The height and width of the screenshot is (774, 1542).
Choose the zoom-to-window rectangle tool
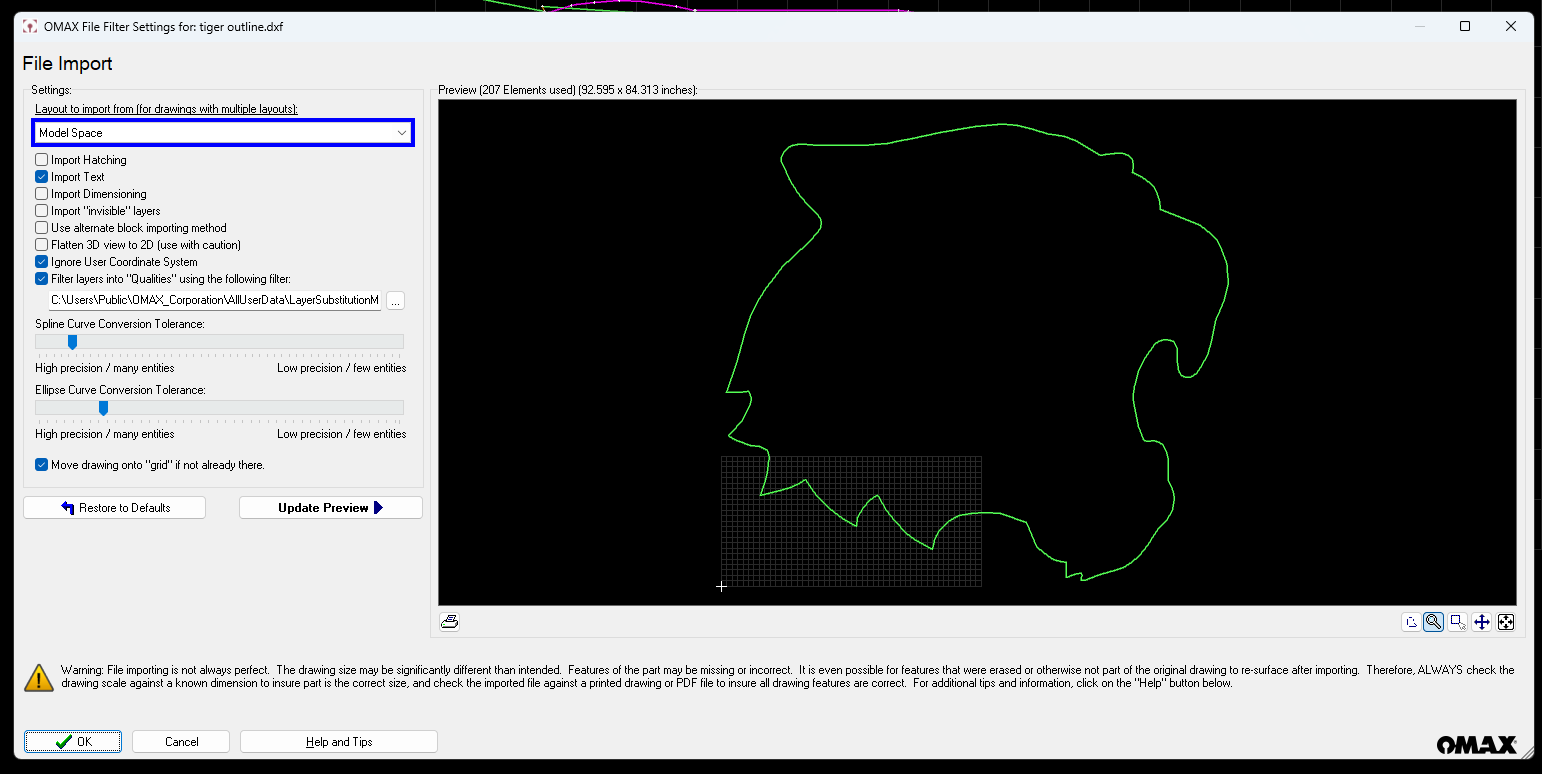tap(1457, 622)
